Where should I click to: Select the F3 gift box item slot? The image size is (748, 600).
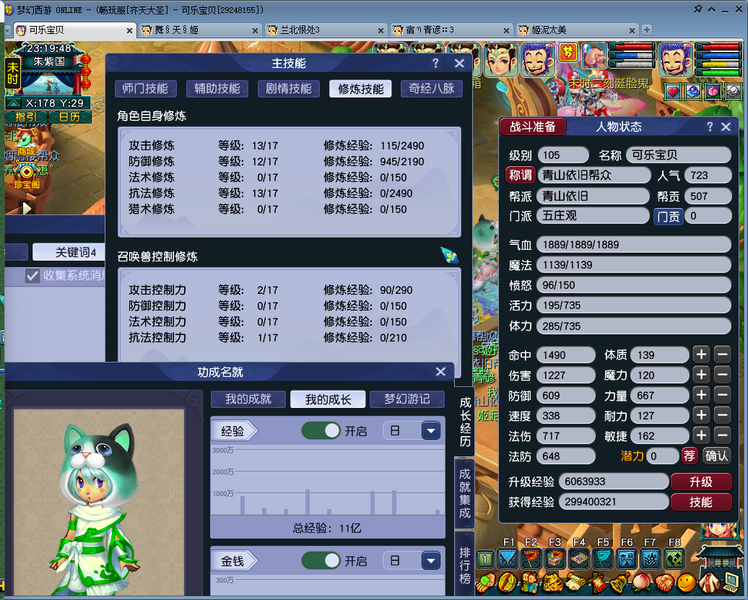click(x=555, y=558)
